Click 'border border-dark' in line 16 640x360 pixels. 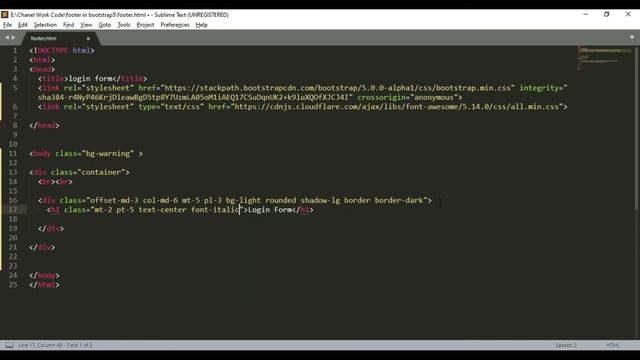point(383,200)
